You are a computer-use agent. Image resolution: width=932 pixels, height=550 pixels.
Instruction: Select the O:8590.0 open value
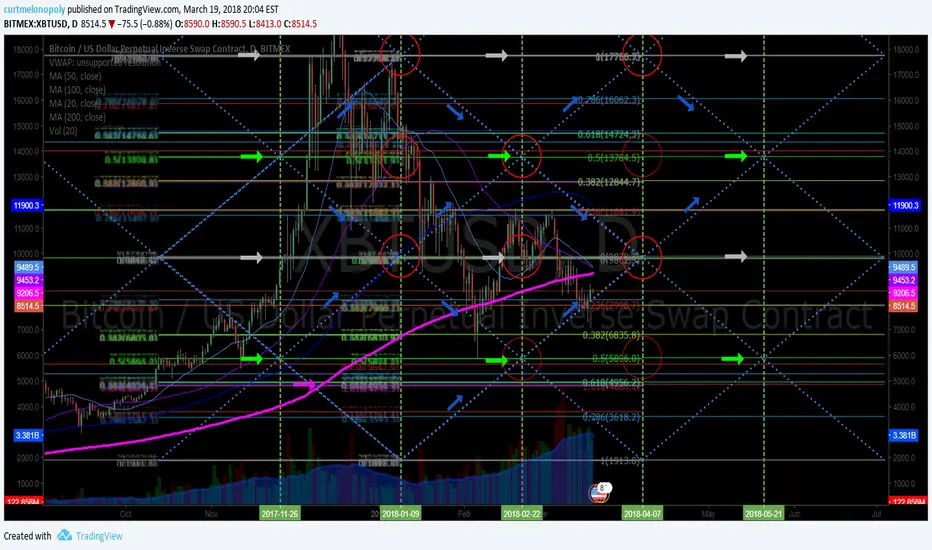(191, 24)
